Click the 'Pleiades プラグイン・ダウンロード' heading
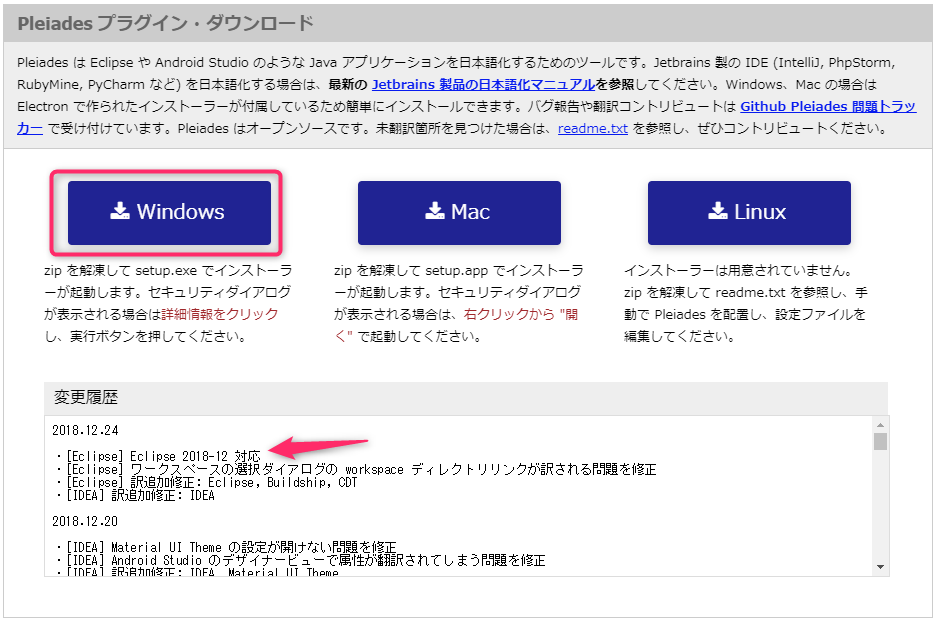The height and width of the screenshot is (622, 935). click(165, 24)
